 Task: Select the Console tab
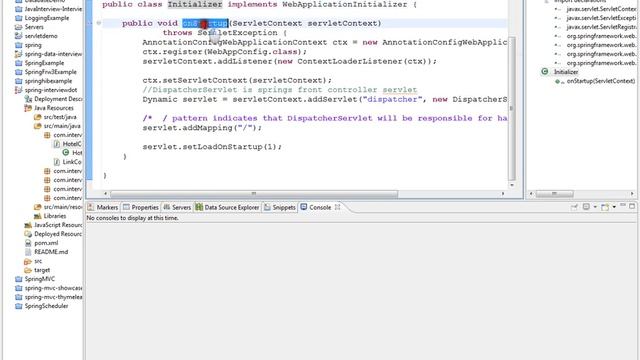click(316, 207)
